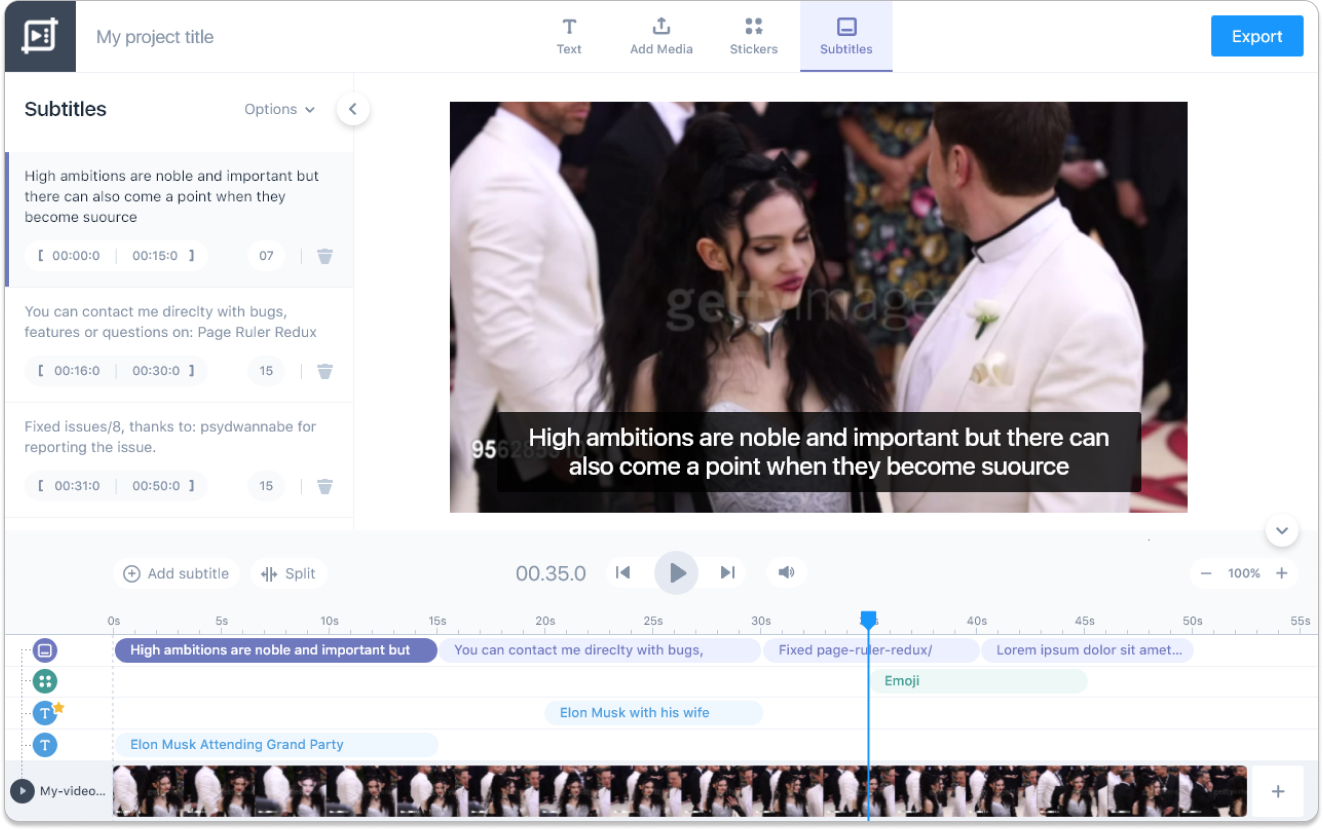Viewport: 1323px width, 830px height.
Task: Click the app logo icon
Action: (x=40, y=37)
